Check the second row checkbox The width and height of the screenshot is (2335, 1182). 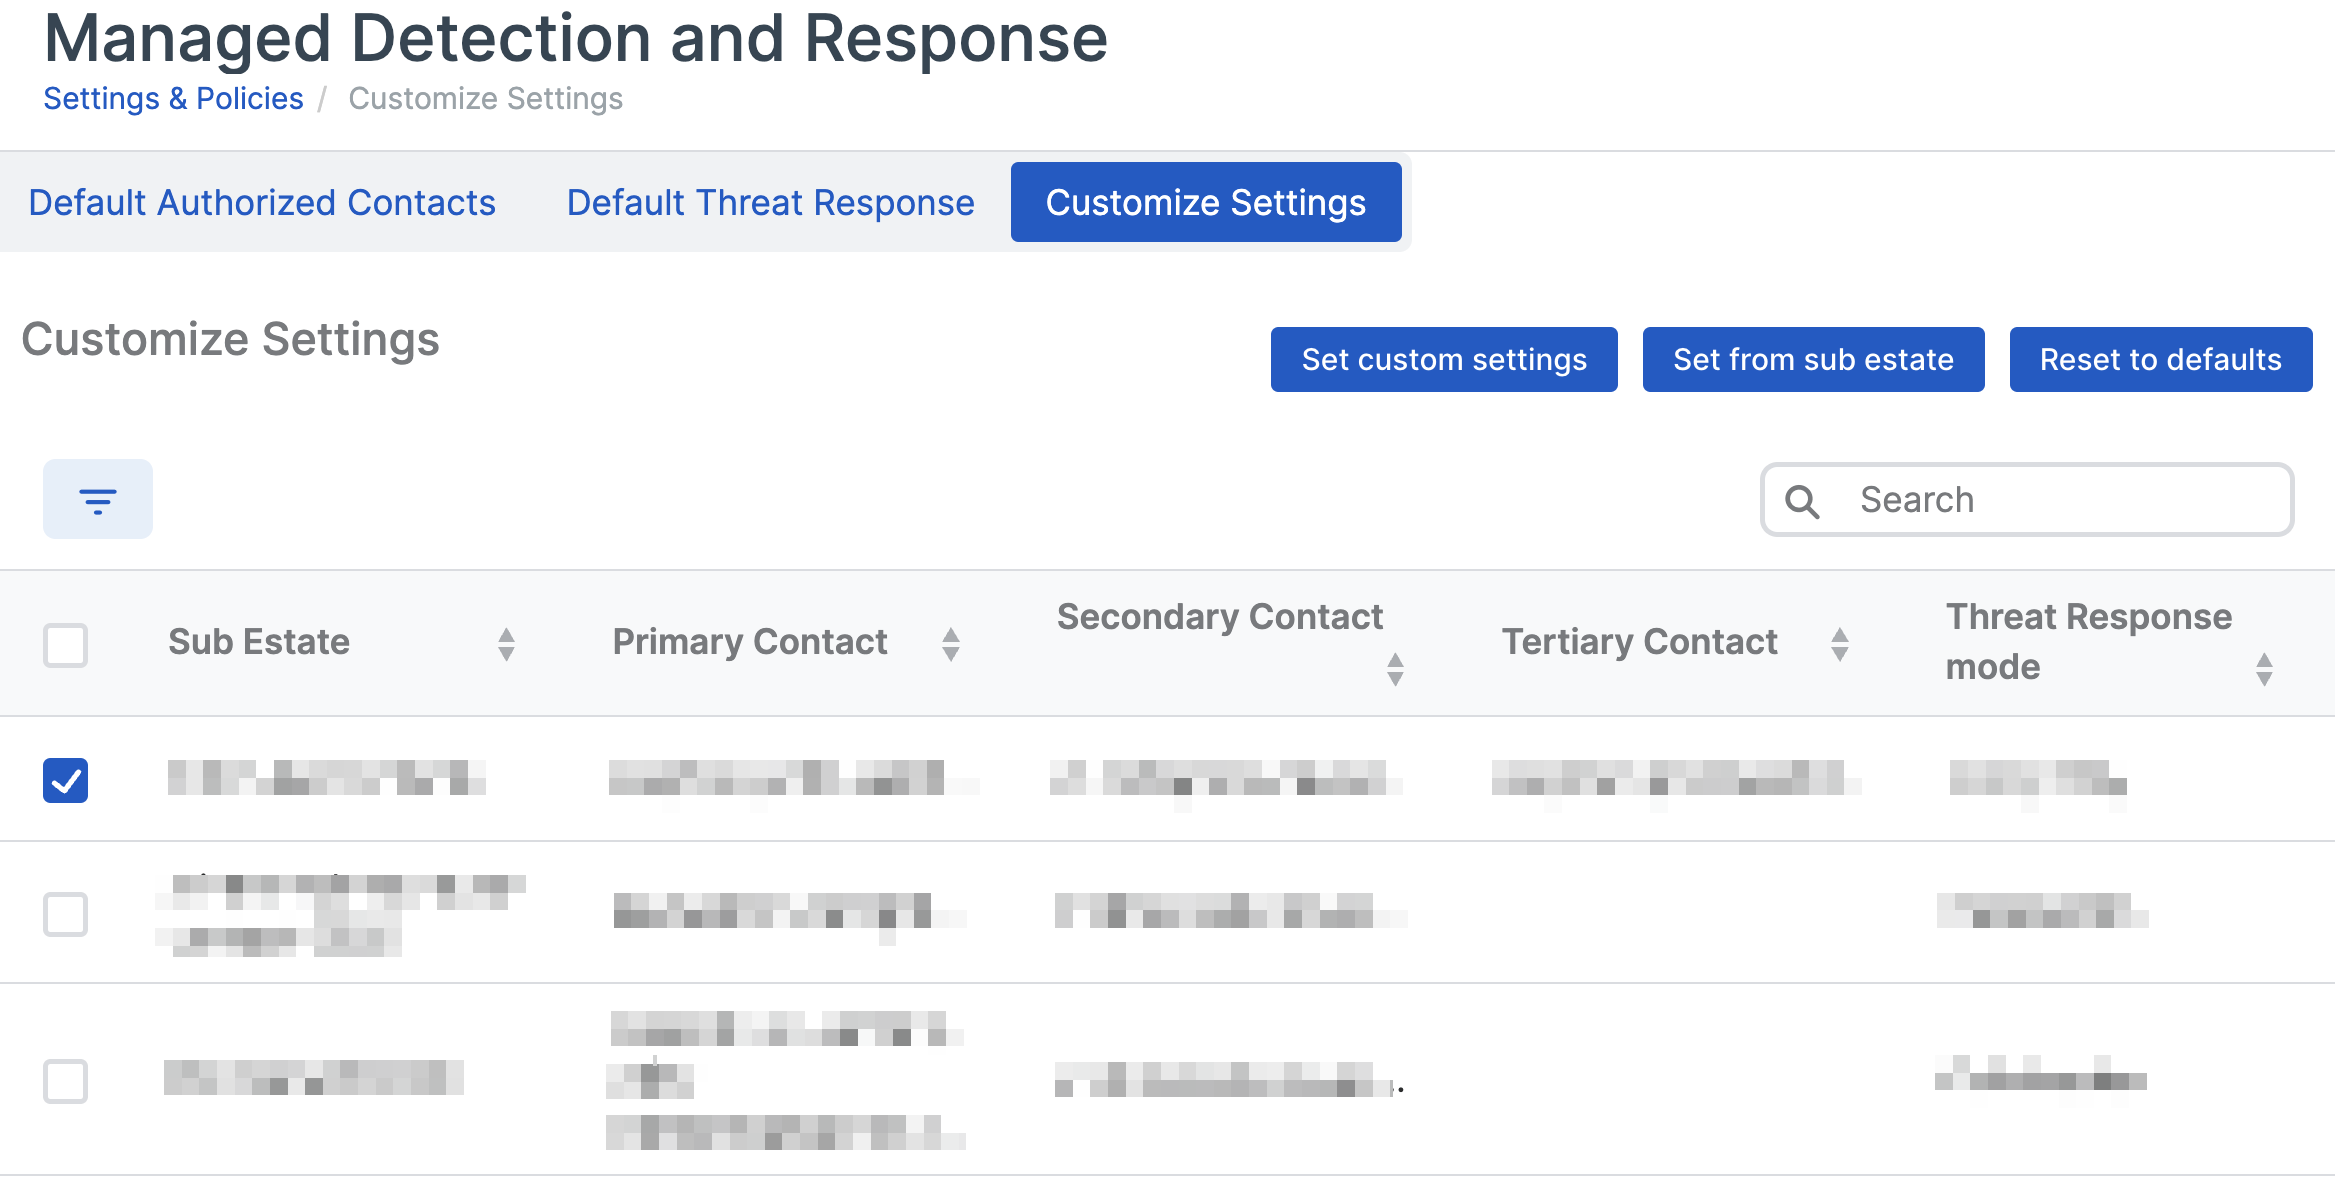pos(66,913)
